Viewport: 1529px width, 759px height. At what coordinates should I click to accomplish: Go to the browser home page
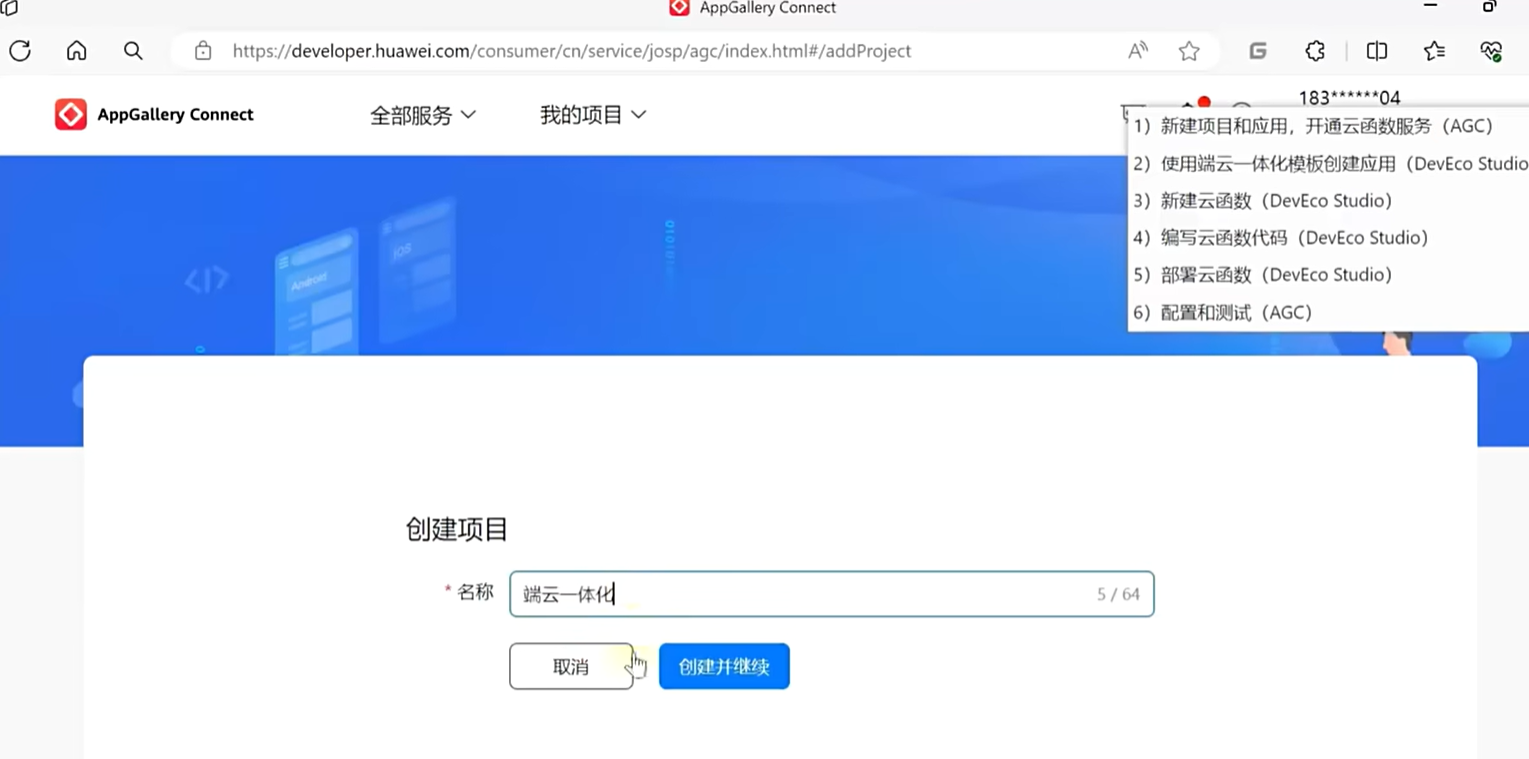click(x=77, y=51)
